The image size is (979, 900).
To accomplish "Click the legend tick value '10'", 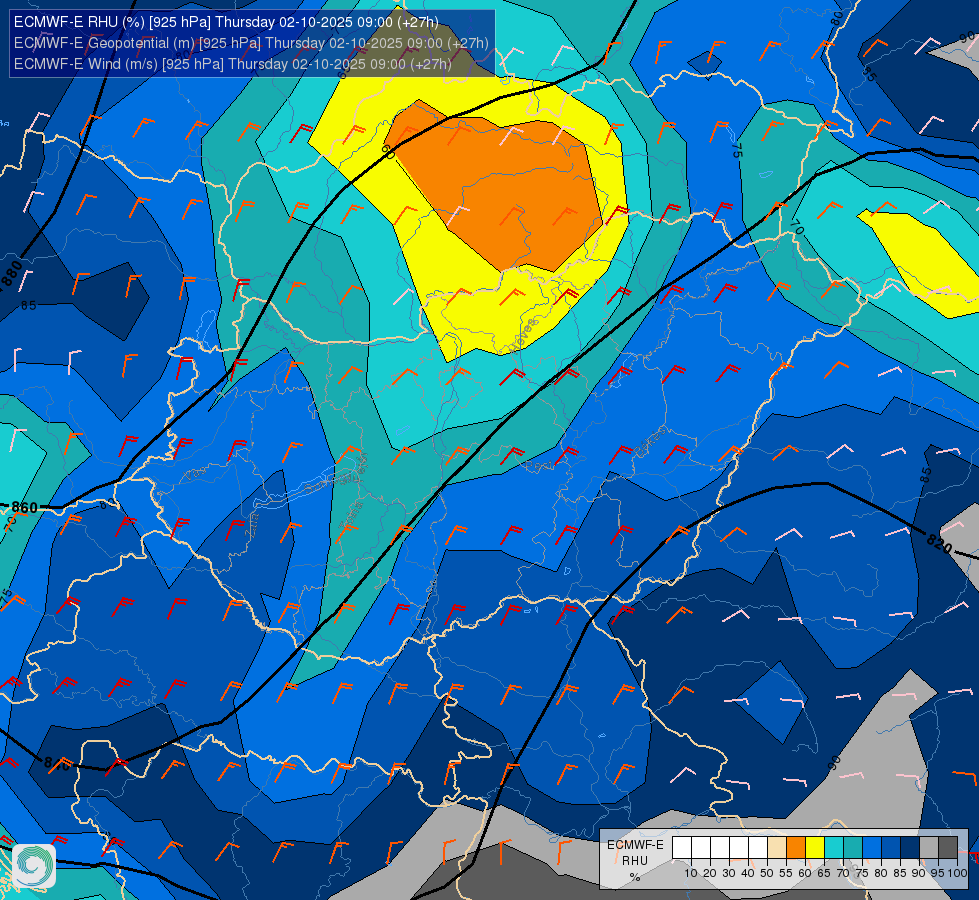I will click(x=691, y=873).
